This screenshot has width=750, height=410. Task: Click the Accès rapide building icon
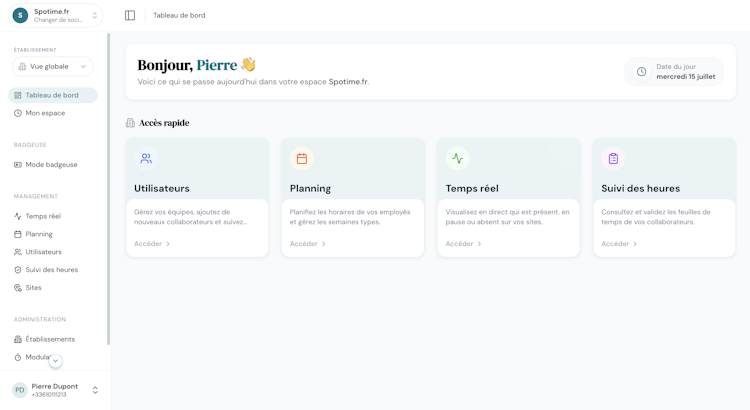coord(130,123)
